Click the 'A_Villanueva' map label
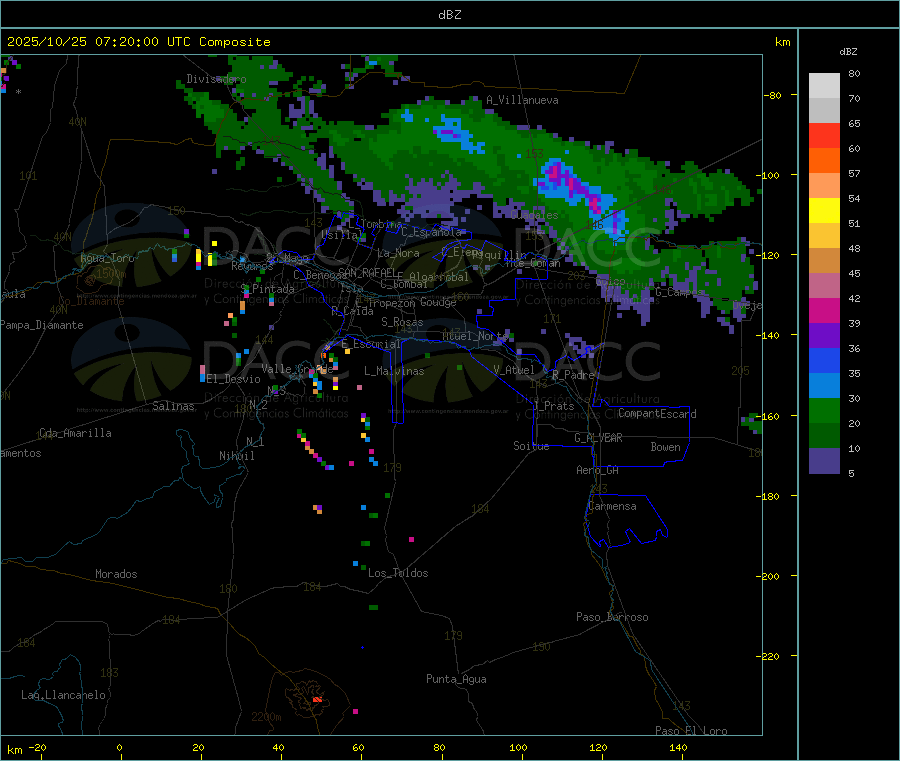Screen dimensions: 900x761 [x=522, y=100]
